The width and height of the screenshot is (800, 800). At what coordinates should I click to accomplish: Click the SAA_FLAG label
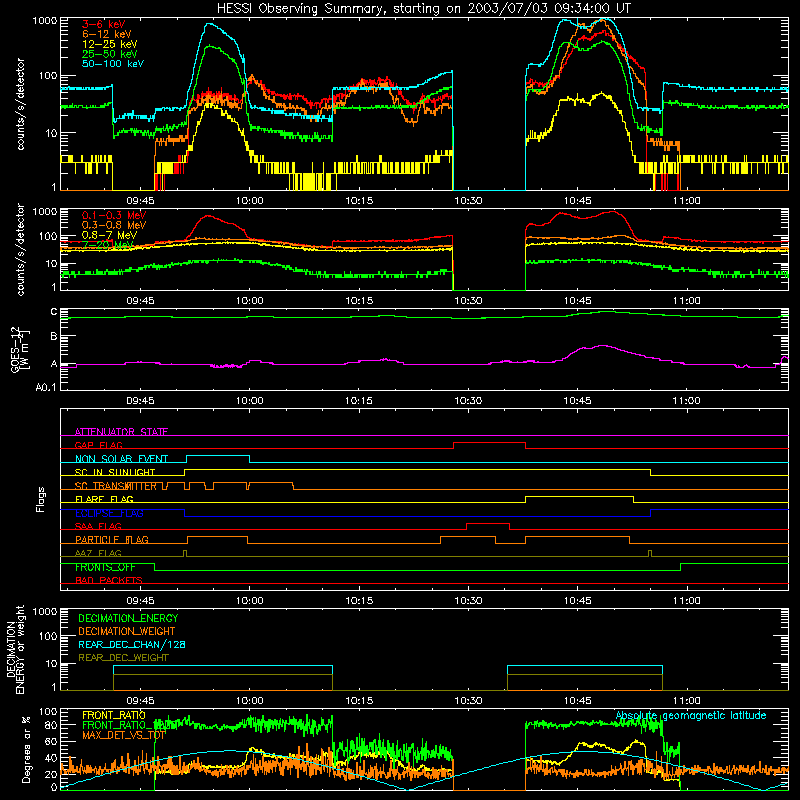(98, 527)
